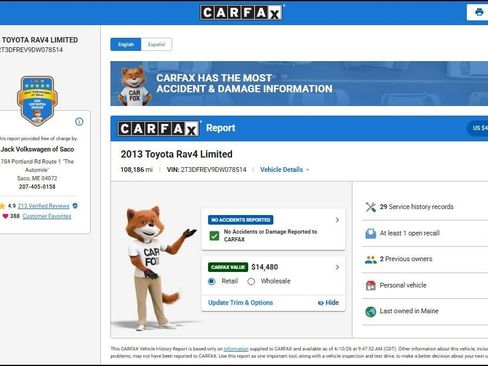The width and height of the screenshot is (488, 366).
Task: Click the TOYOTA RAV4 LIMITED sidebar title
Action: [x=40, y=40]
